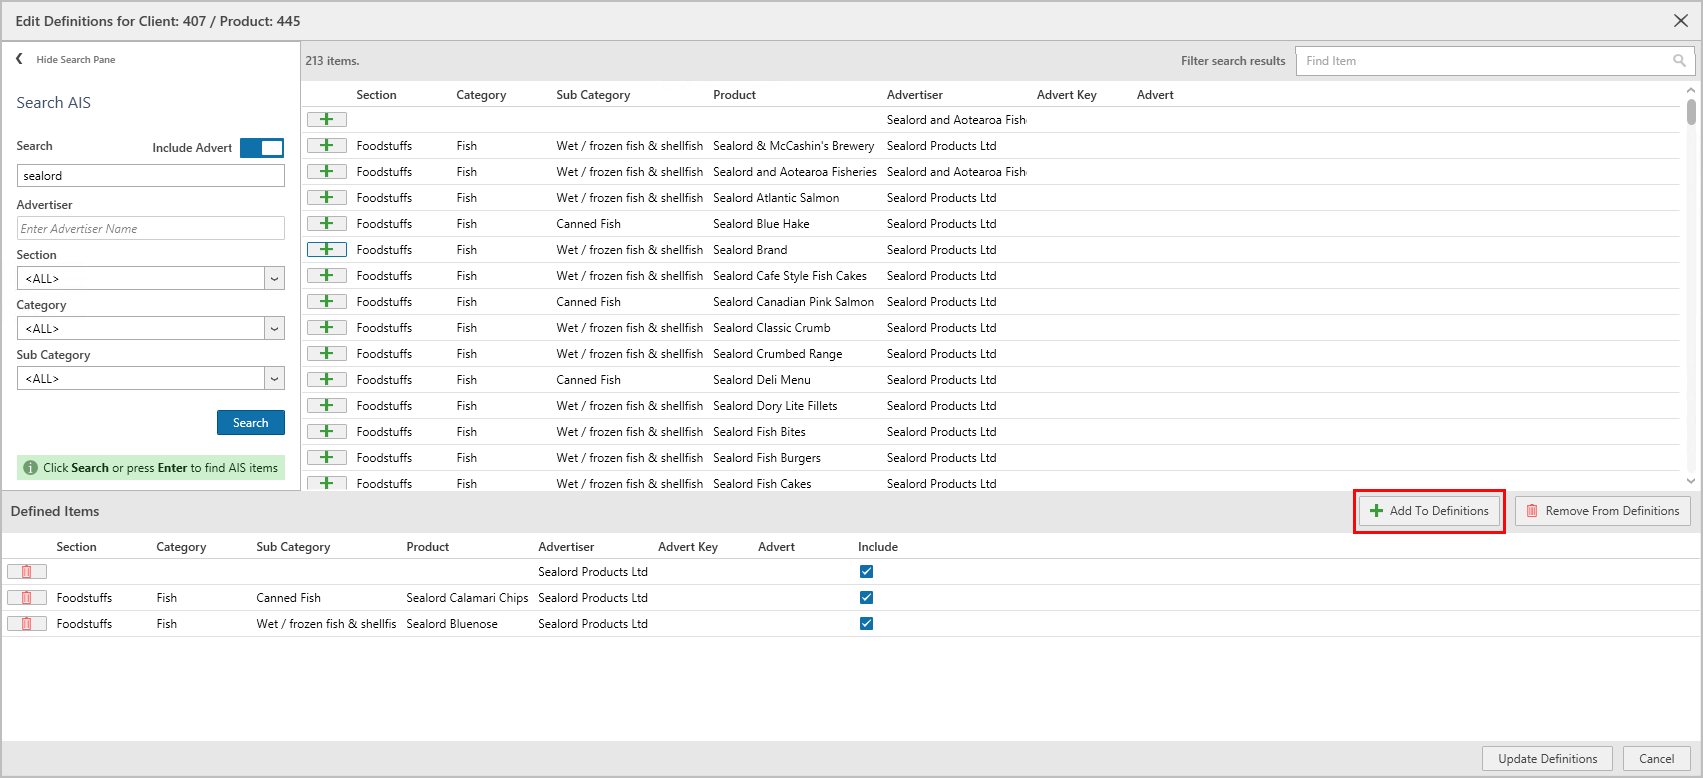The width and height of the screenshot is (1703, 778).
Task: Click the Sealord Brand product name
Action: coord(750,250)
